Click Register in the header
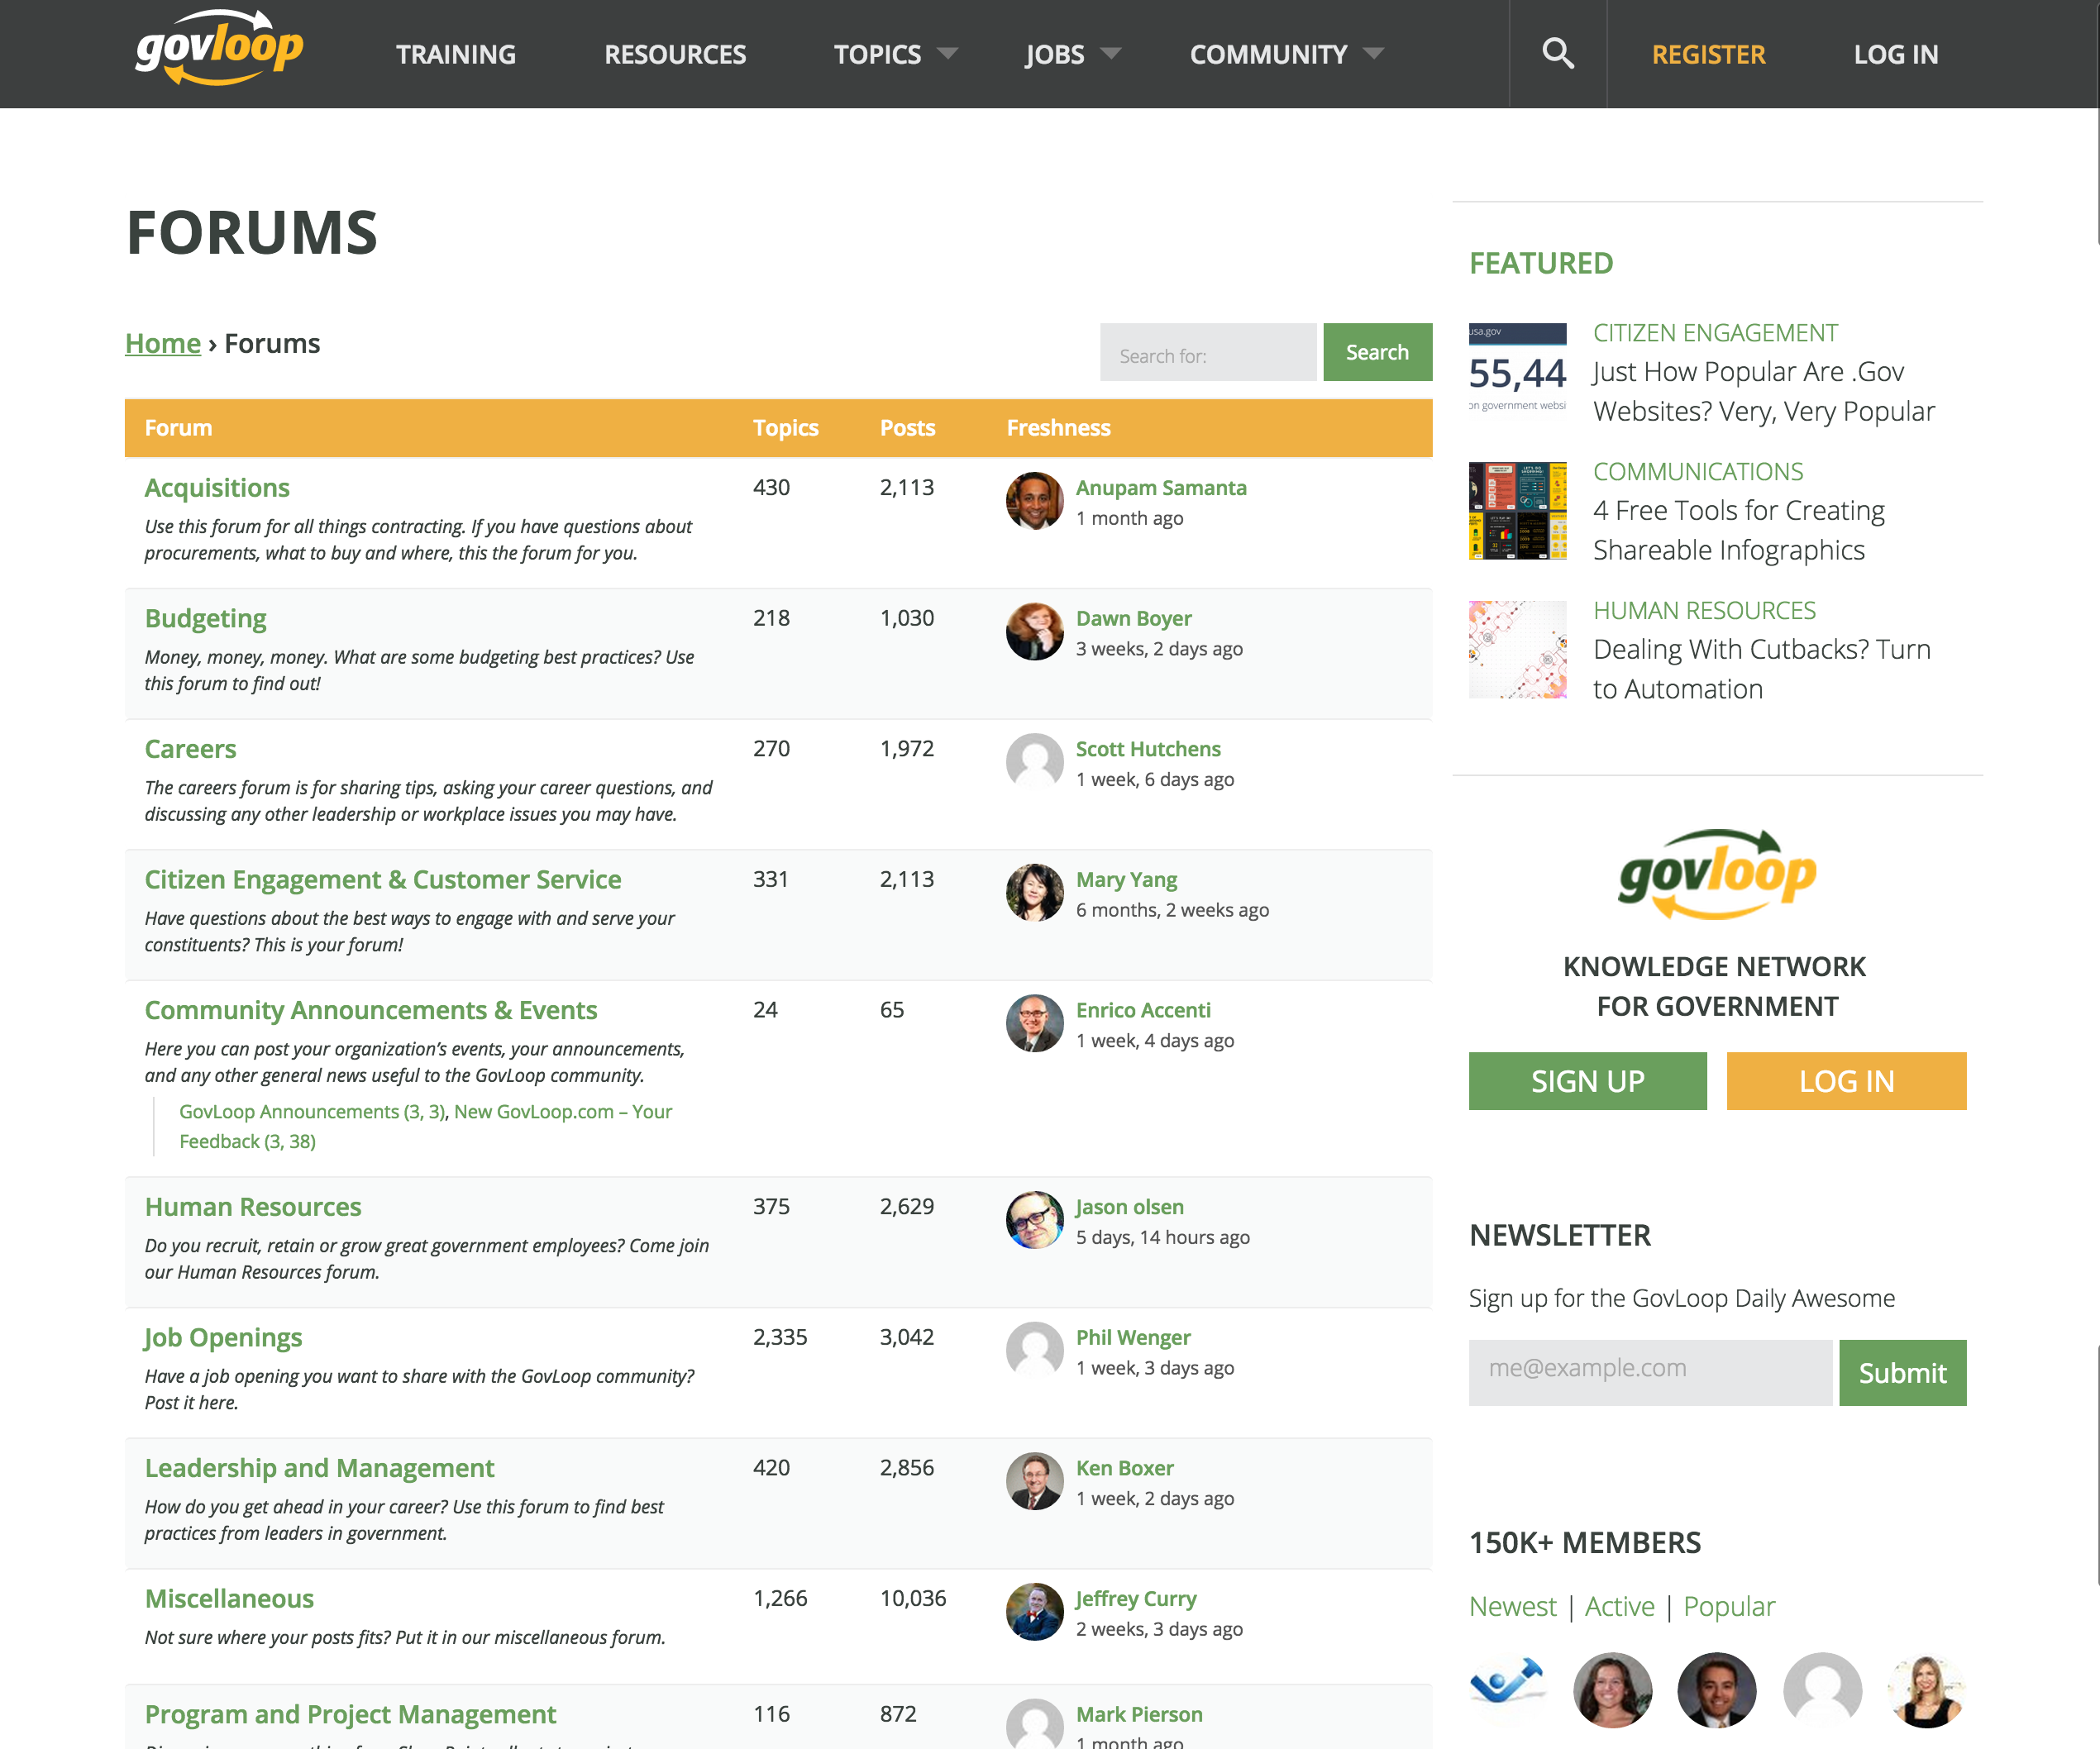Screen dimensions: 2100x1749 tap(1708, 54)
